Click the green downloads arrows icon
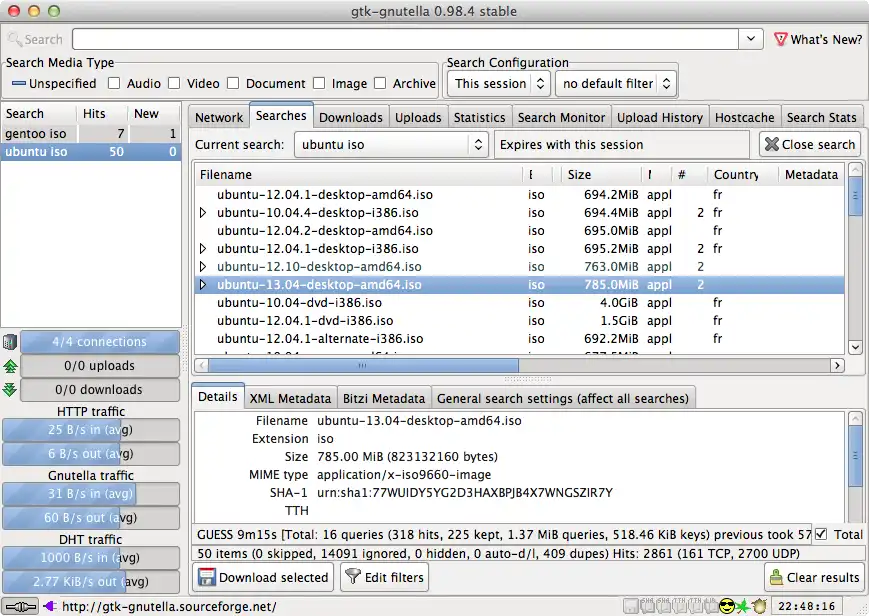Screen dimensions: 869x616 tap(9, 390)
